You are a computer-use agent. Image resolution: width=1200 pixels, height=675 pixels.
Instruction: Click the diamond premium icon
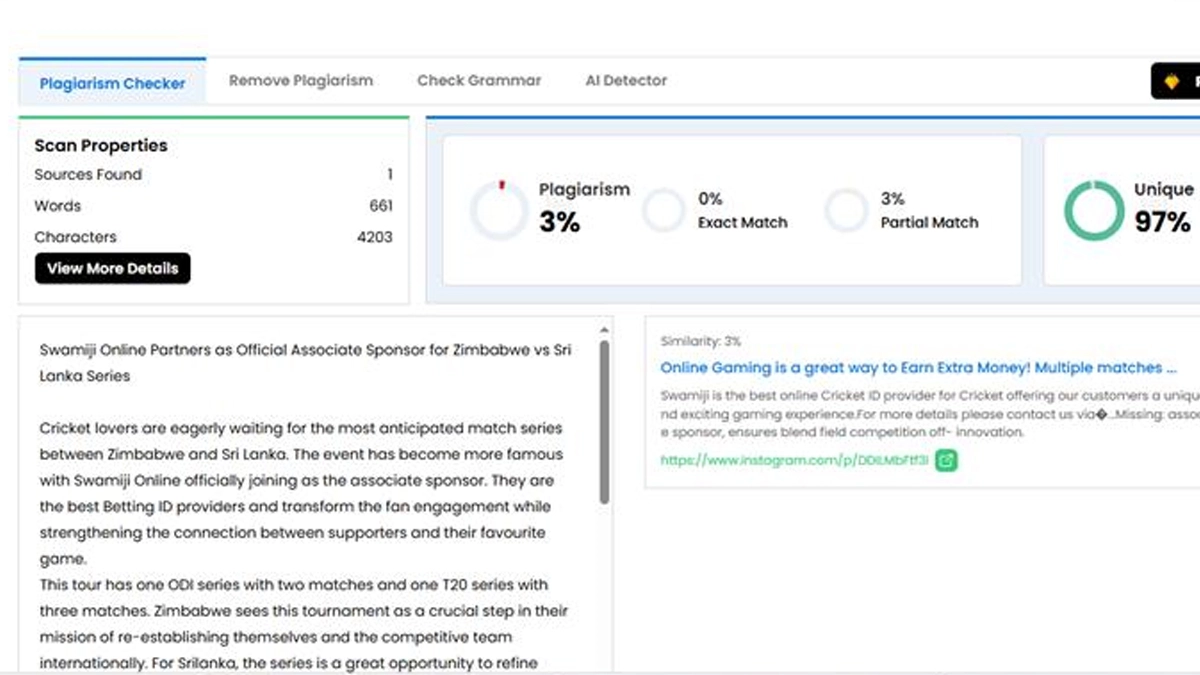1172,82
